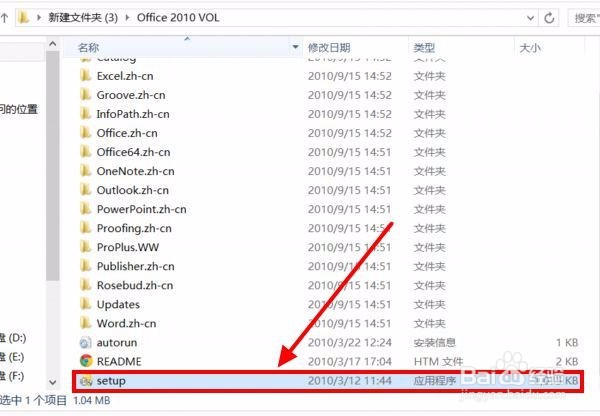Select the README file name
Viewport: 600px width, 416px height.
click(x=119, y=362)
